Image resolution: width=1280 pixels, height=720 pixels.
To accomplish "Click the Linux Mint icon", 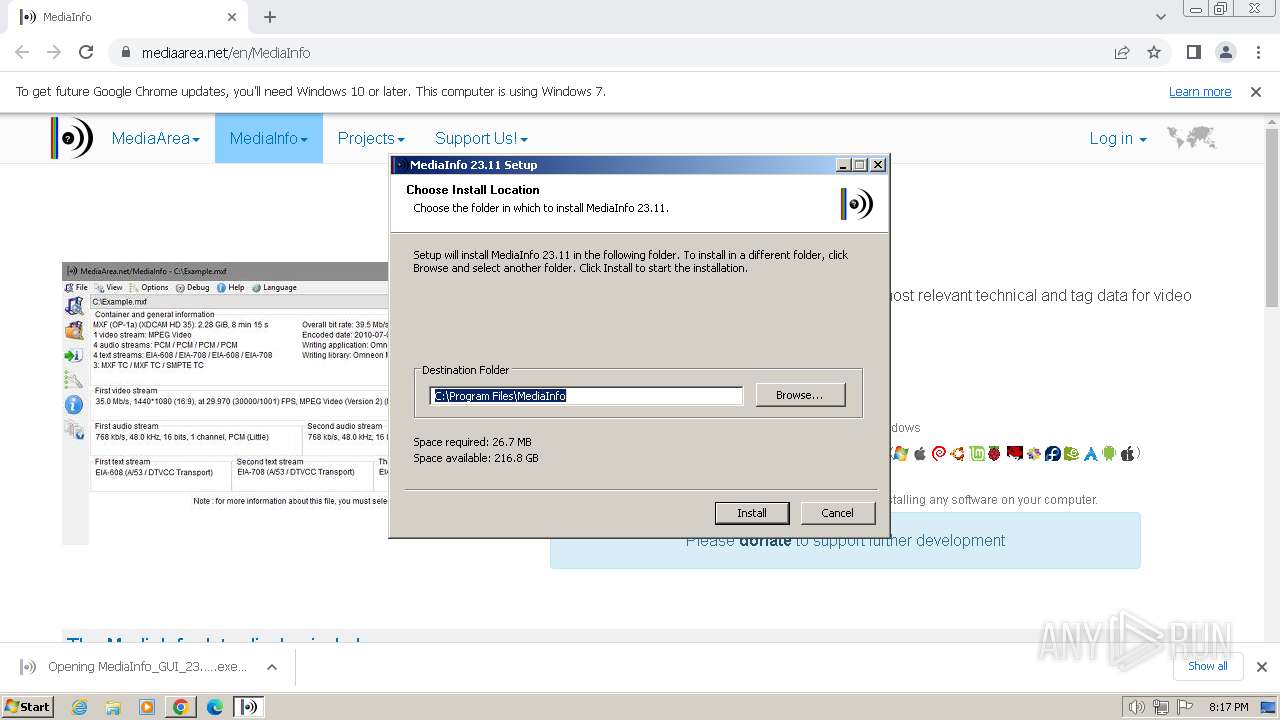I will pos(977,453).
